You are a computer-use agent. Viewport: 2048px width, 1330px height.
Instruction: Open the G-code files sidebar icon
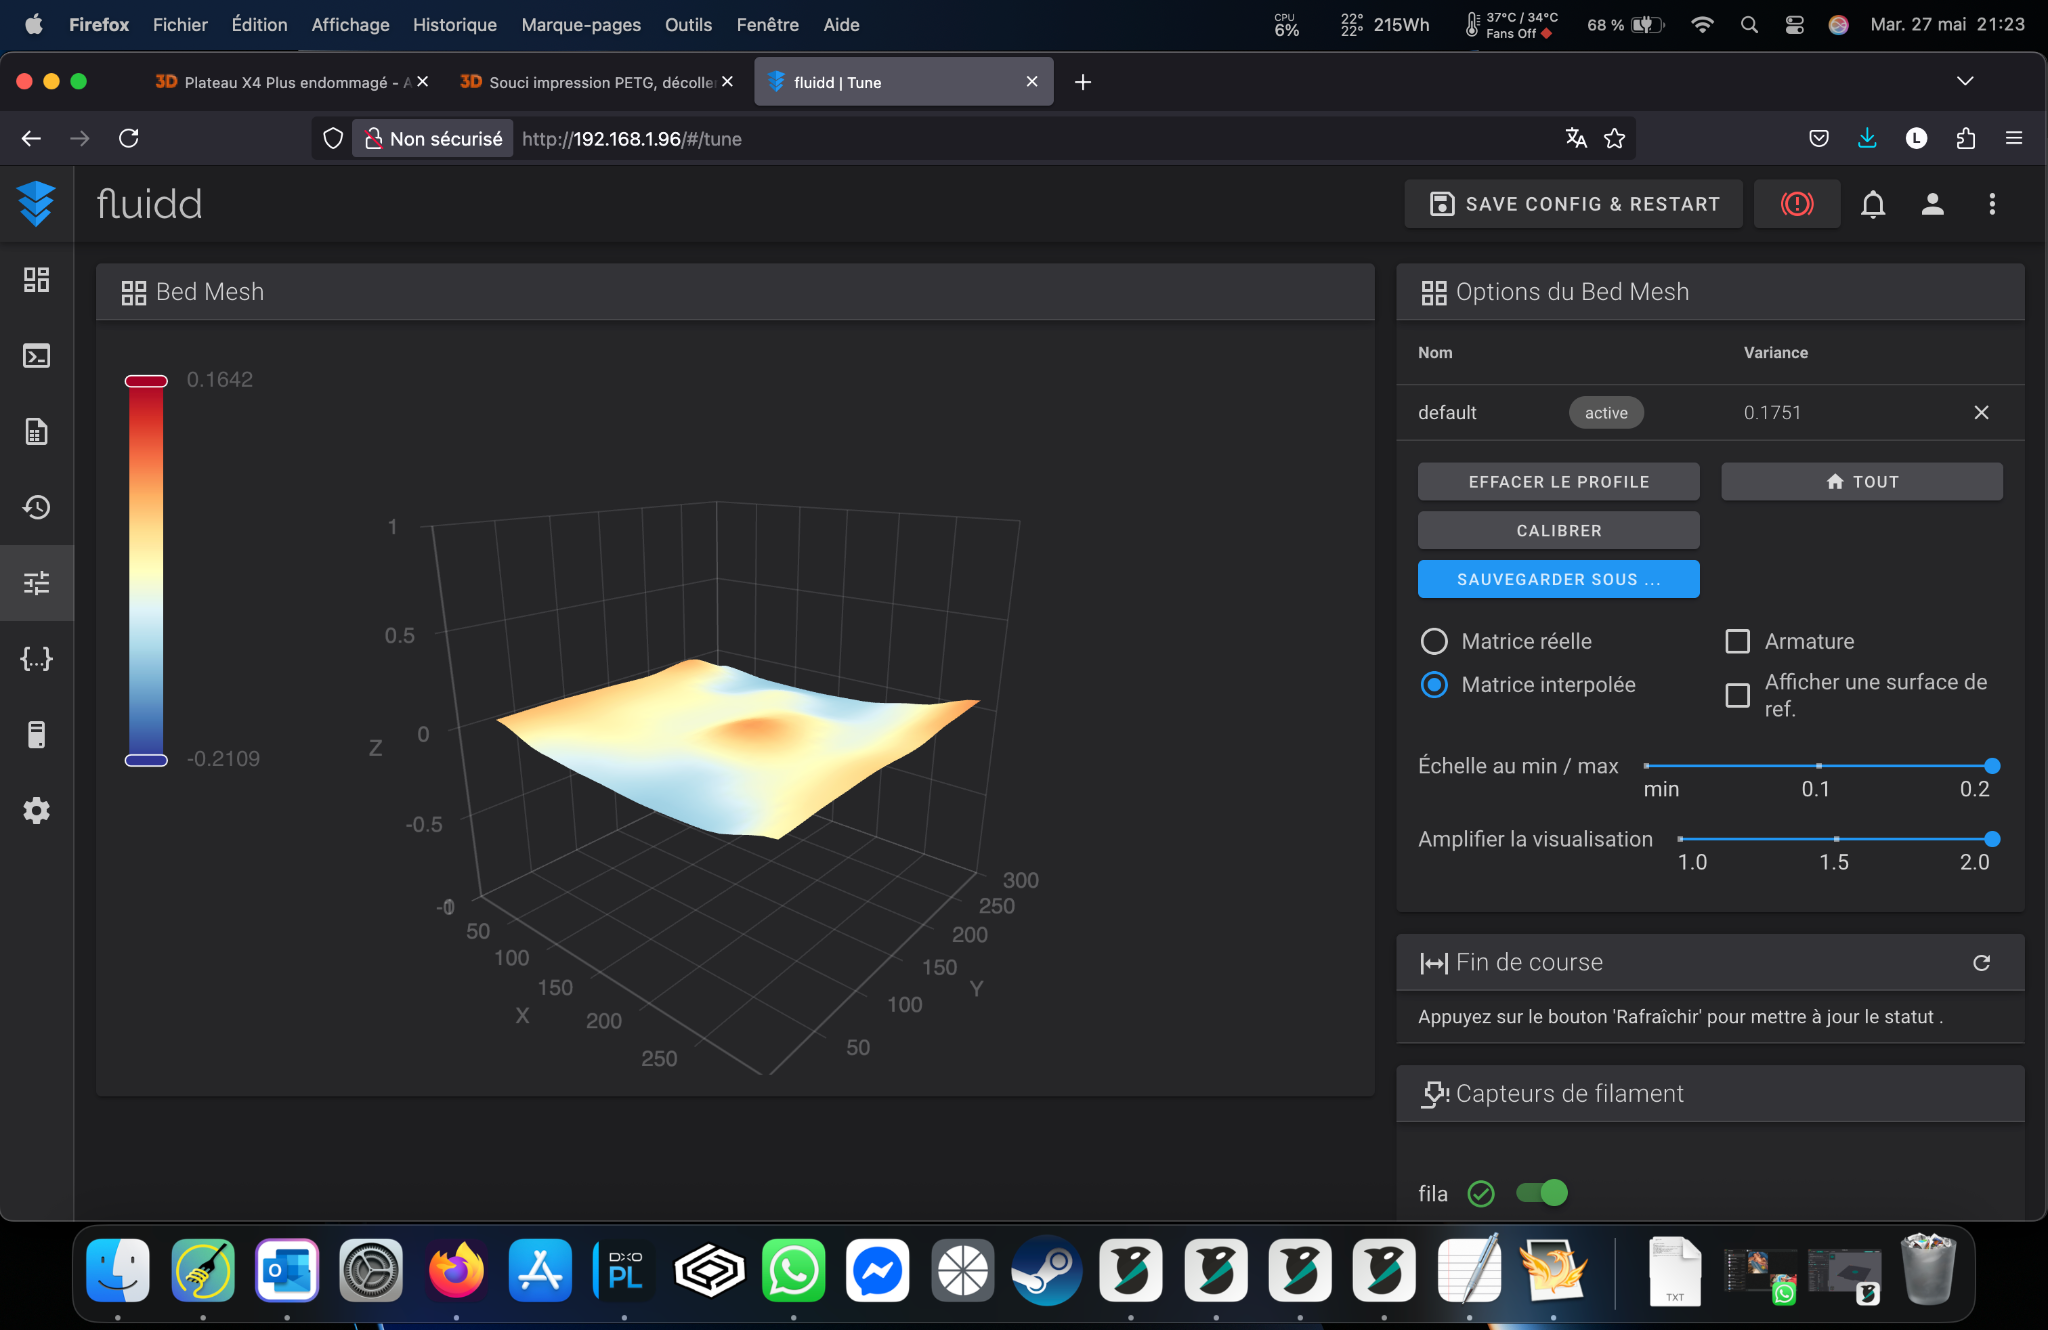(36, 432)
